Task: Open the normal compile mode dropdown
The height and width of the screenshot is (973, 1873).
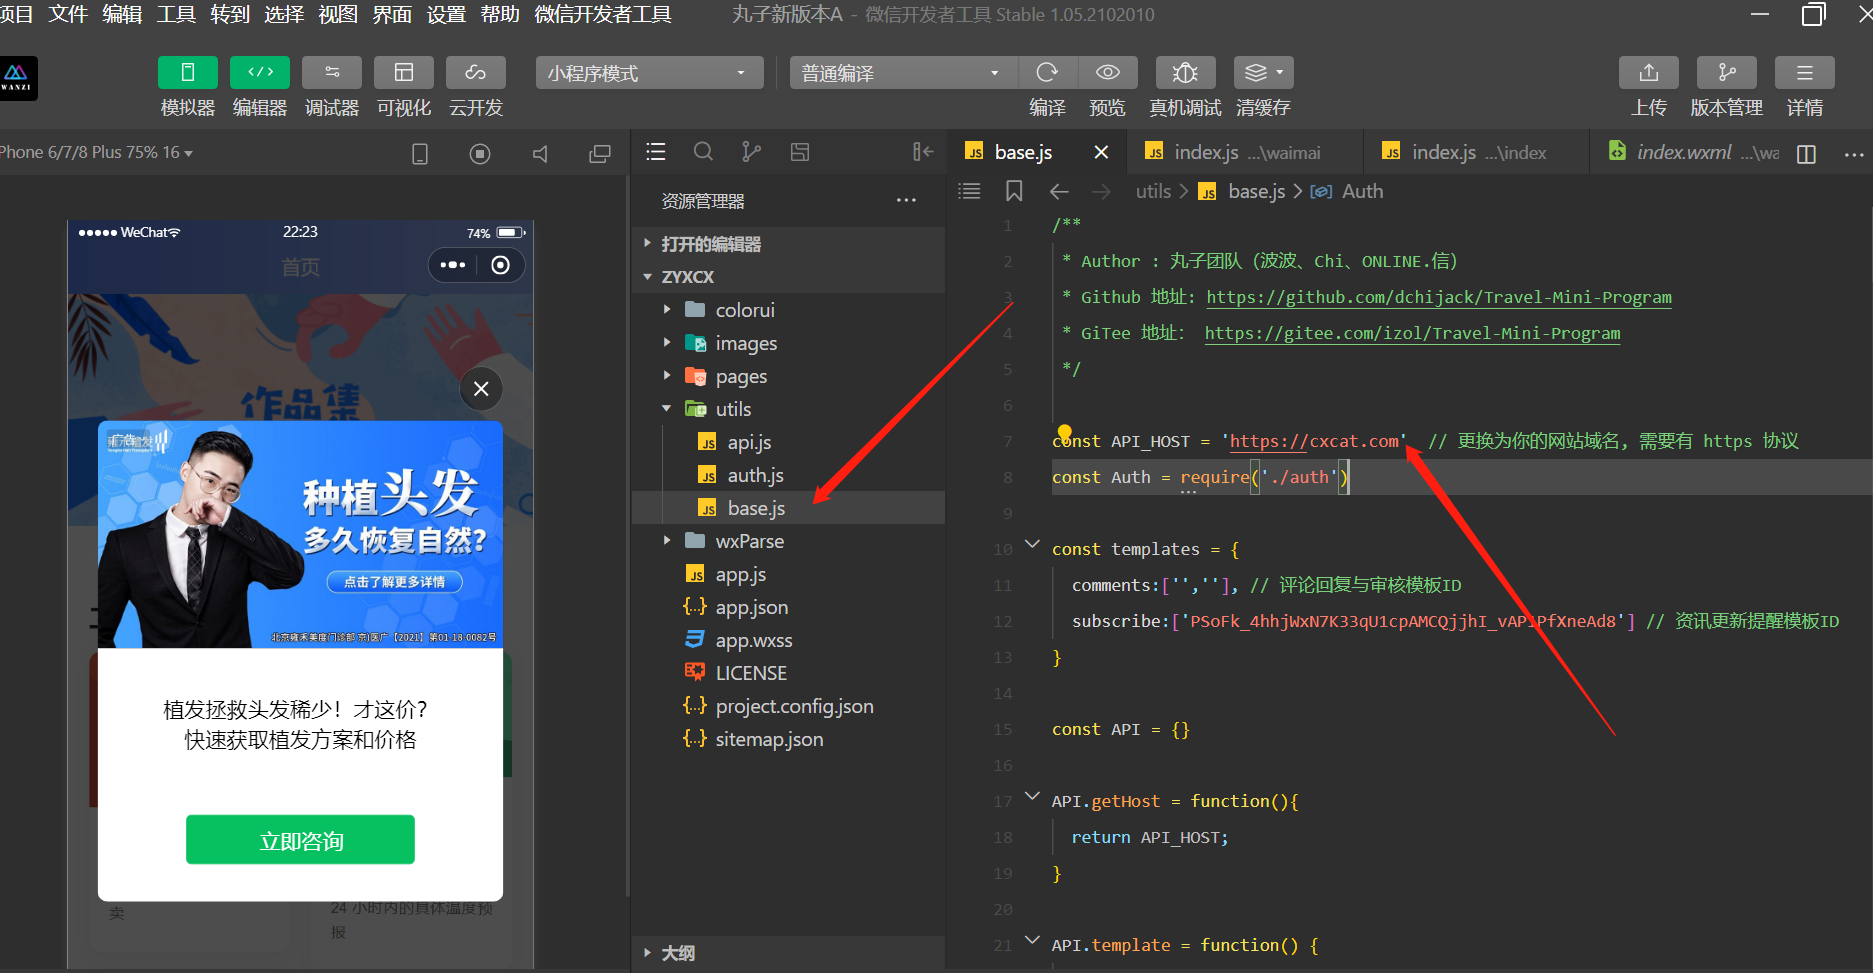Action: [904, 73]
